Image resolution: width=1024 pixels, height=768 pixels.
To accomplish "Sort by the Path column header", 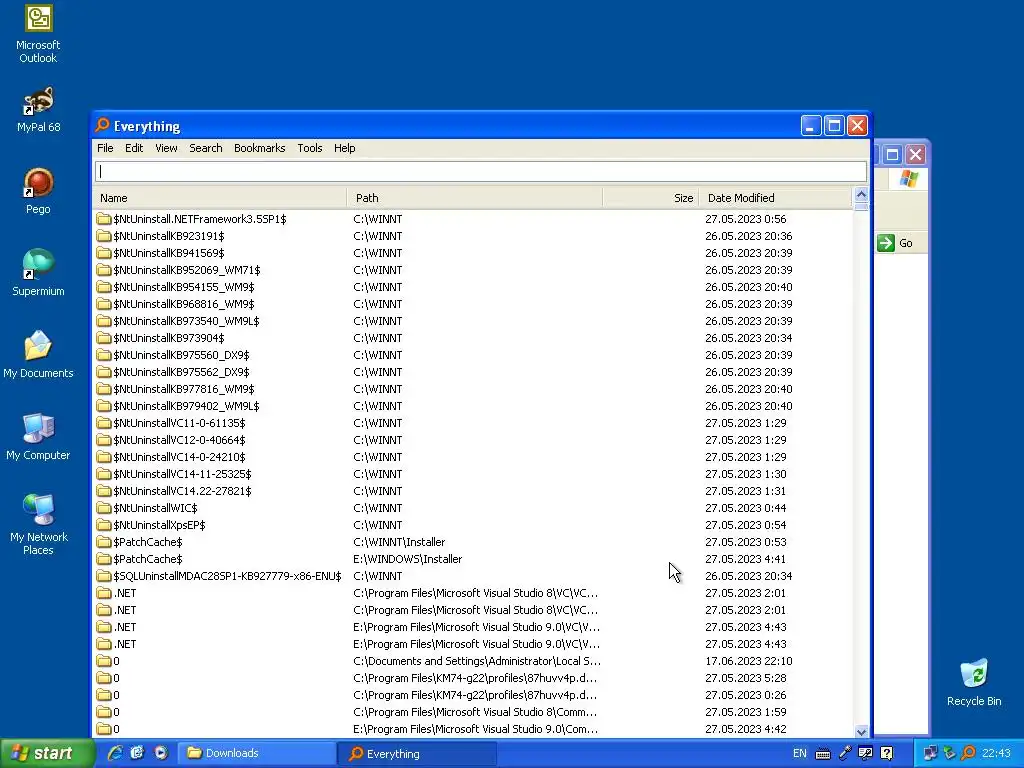I will click(475, 198).
